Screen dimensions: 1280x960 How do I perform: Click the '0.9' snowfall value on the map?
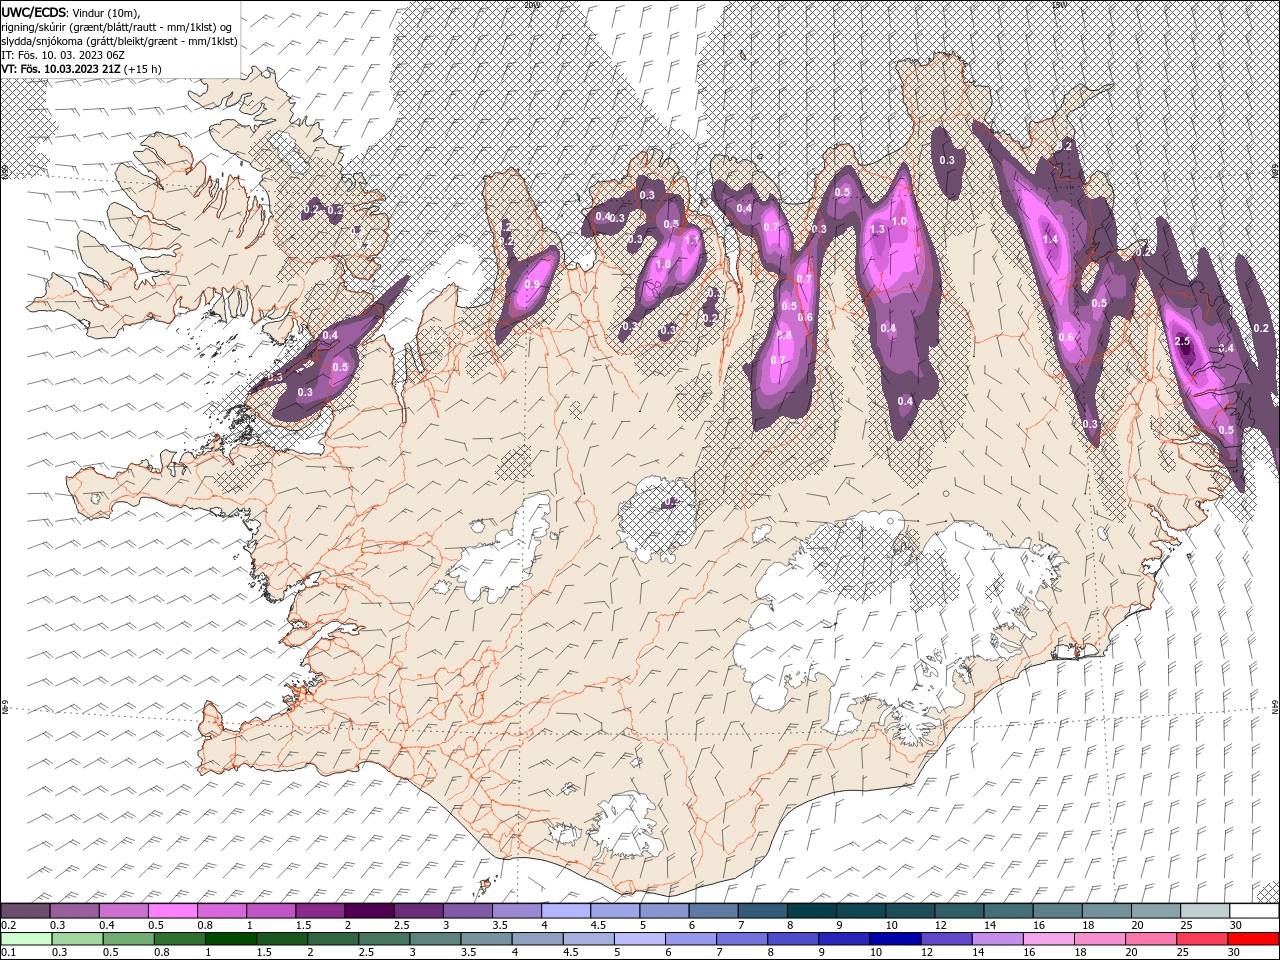point(532,284)
